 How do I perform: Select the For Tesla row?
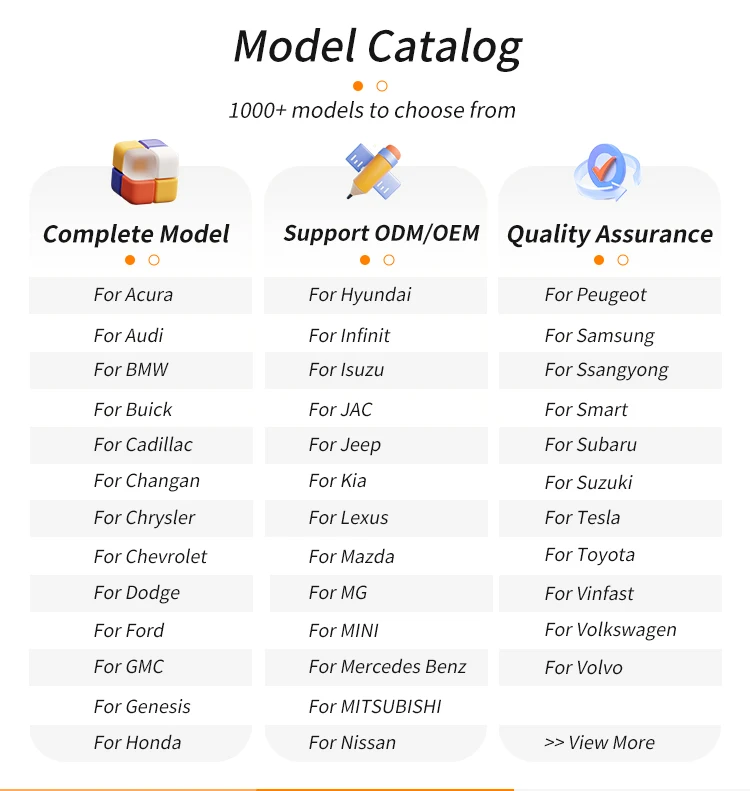point(582,518)
